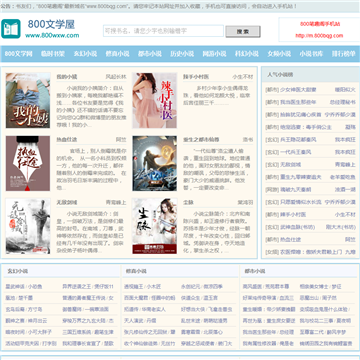View the 热血仕途 book cover
Screen dimensions: 360x360
click(x=28, y=163)
